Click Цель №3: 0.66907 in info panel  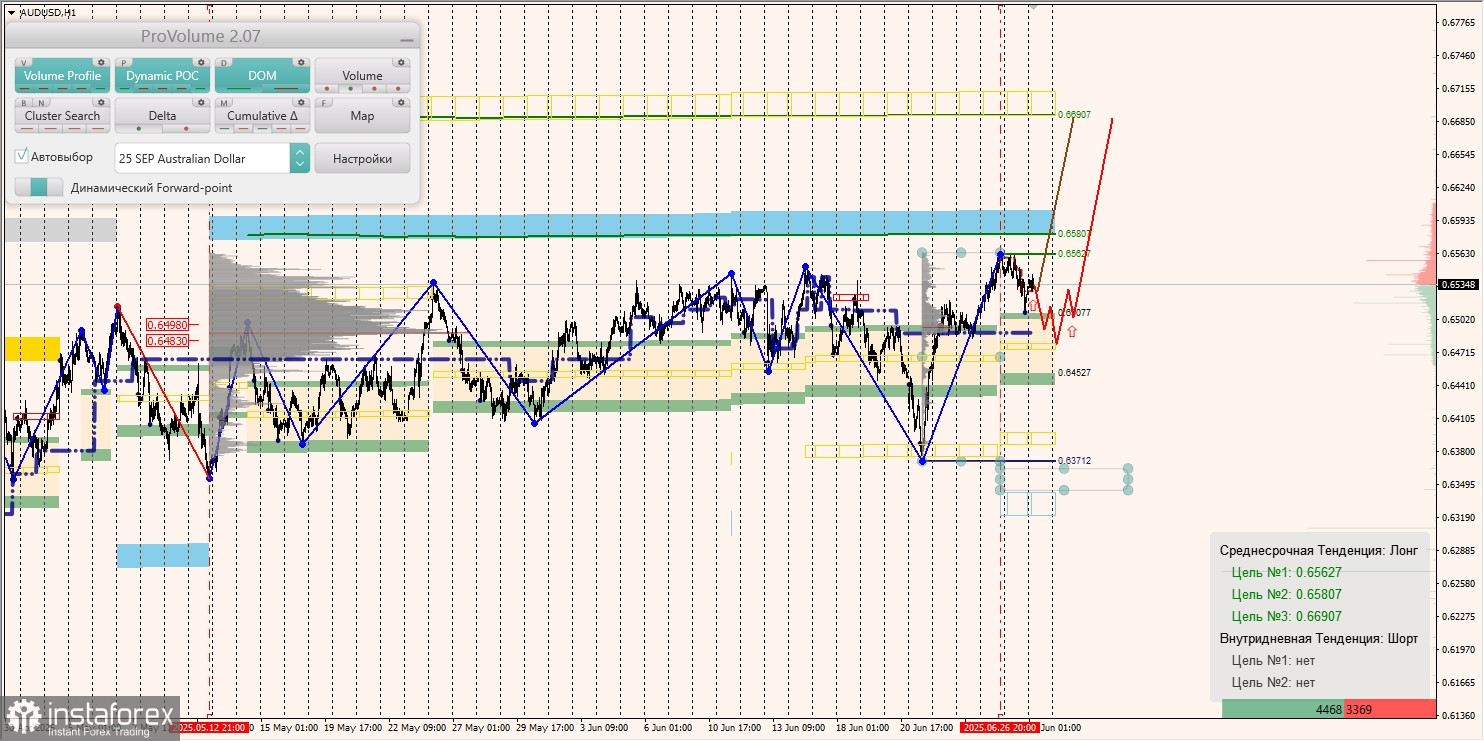click(1286, 616)
